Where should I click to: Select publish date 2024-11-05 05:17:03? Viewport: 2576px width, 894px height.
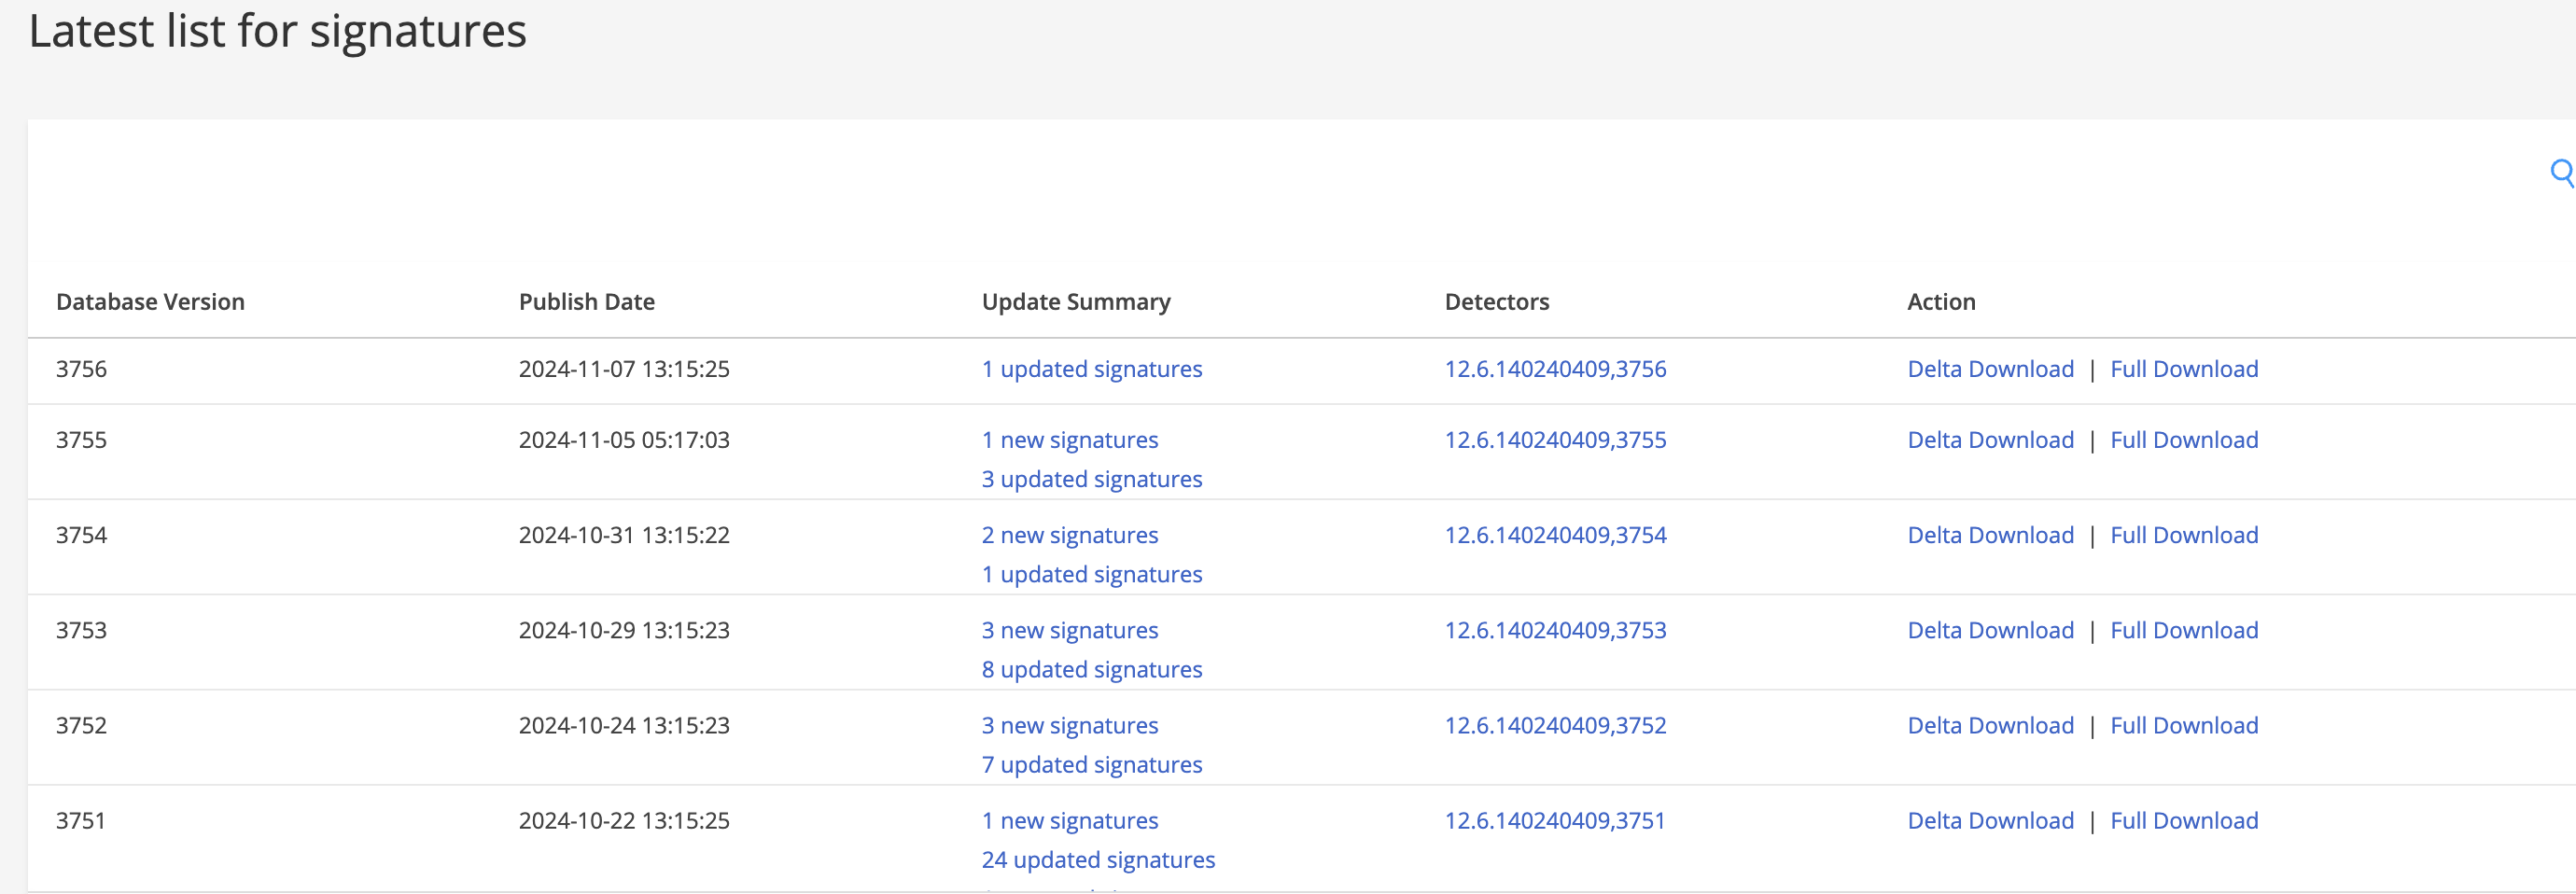(x=624, y=440)
